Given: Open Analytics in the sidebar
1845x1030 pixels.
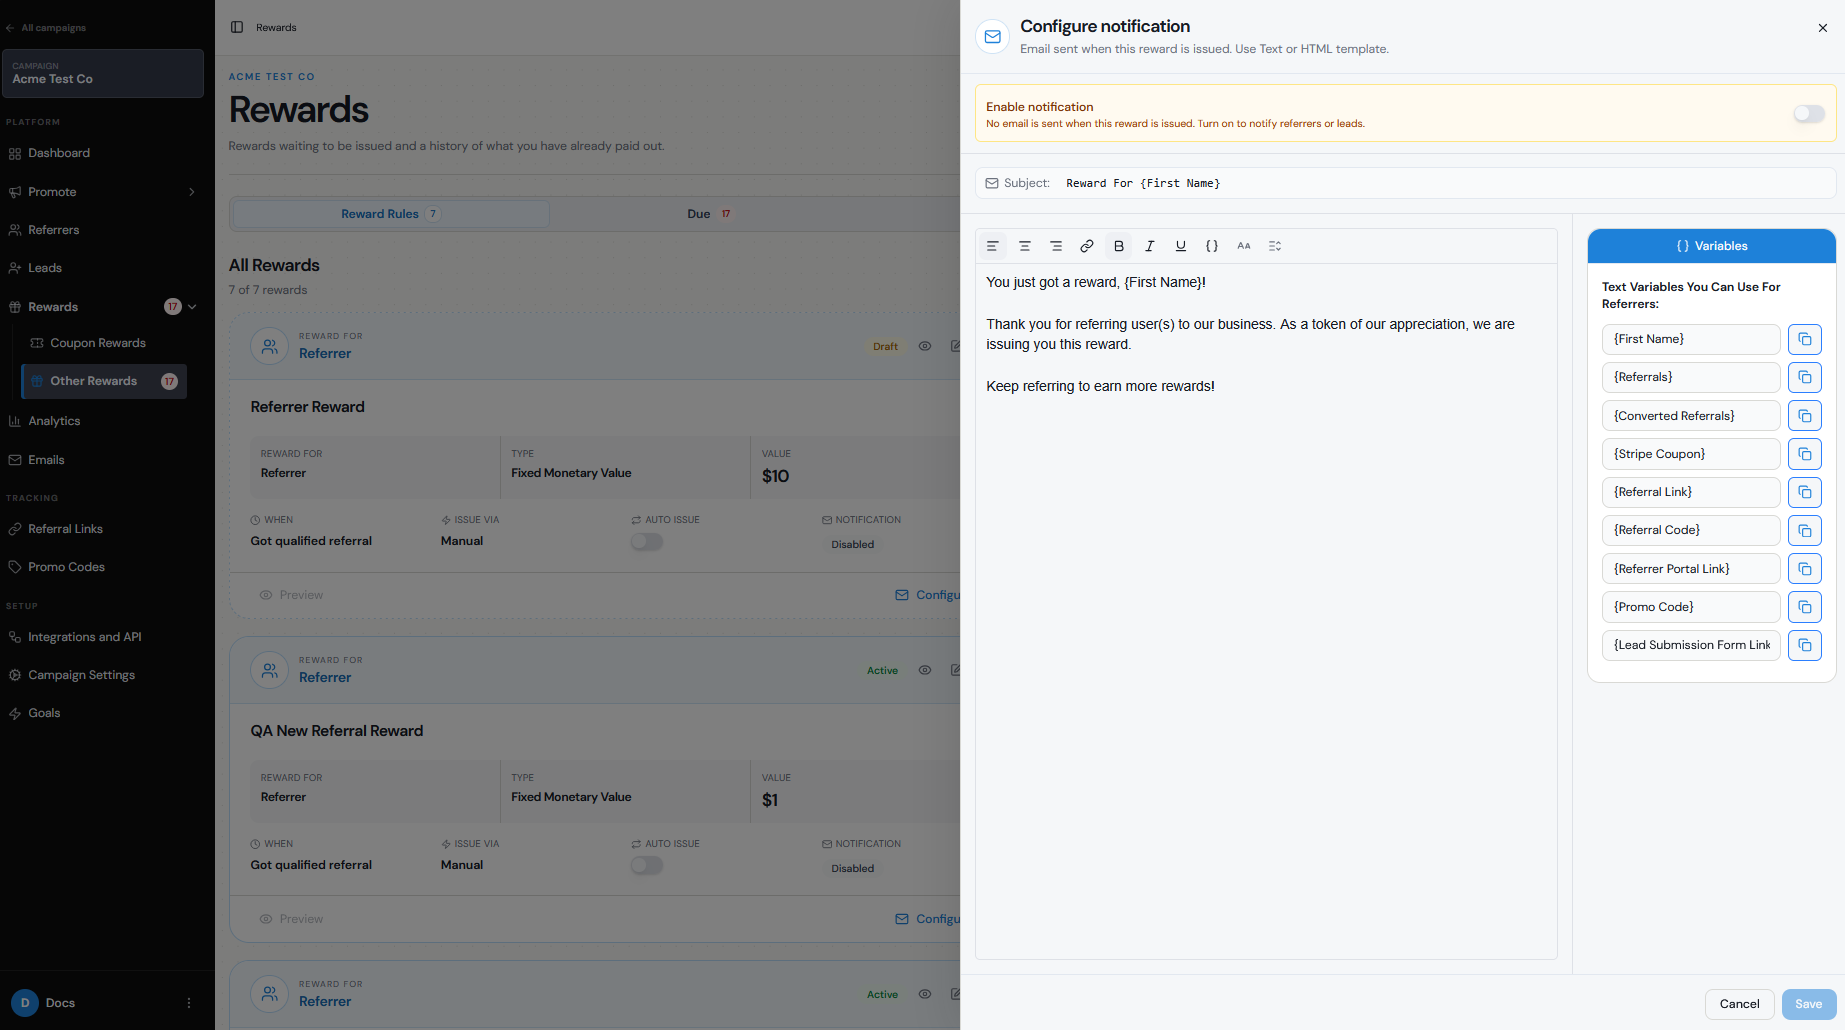Looking at the screenshot, I should tap(54, 421).
